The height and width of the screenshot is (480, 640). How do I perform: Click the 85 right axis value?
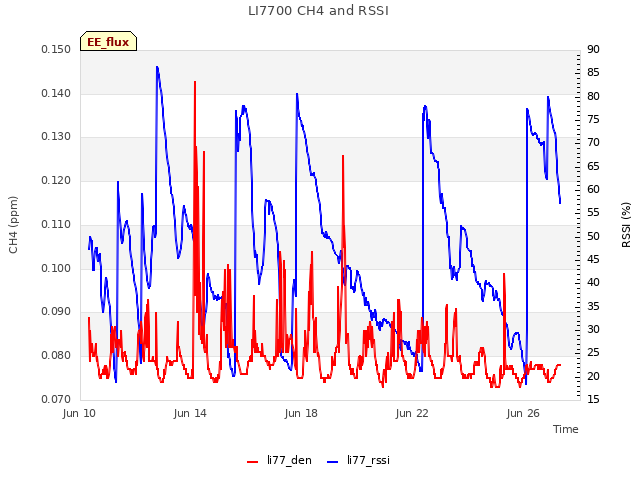click(x=593, y=73)
